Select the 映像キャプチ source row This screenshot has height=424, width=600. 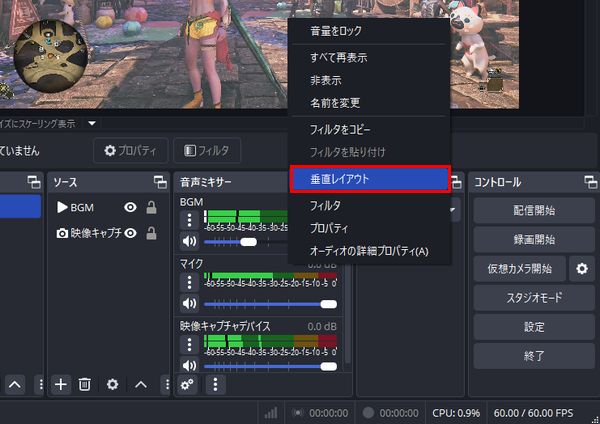(108, 233)
